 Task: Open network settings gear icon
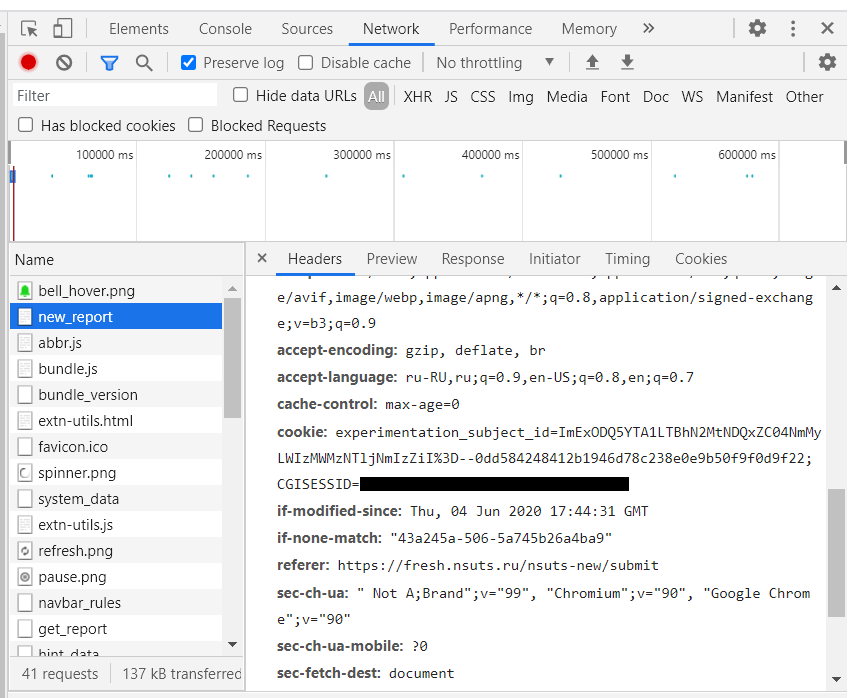point(827,62)
